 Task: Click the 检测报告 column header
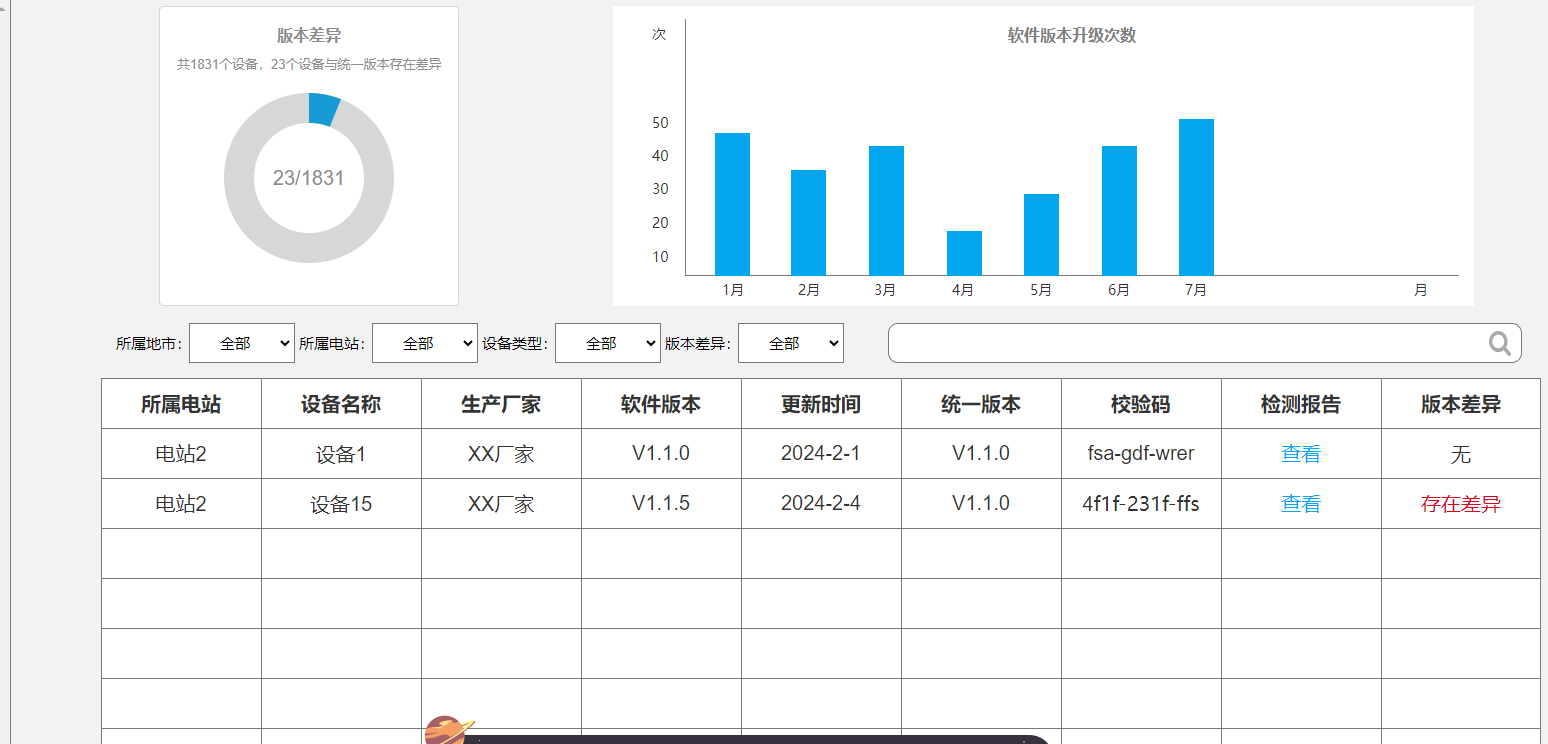point(1301,404)
